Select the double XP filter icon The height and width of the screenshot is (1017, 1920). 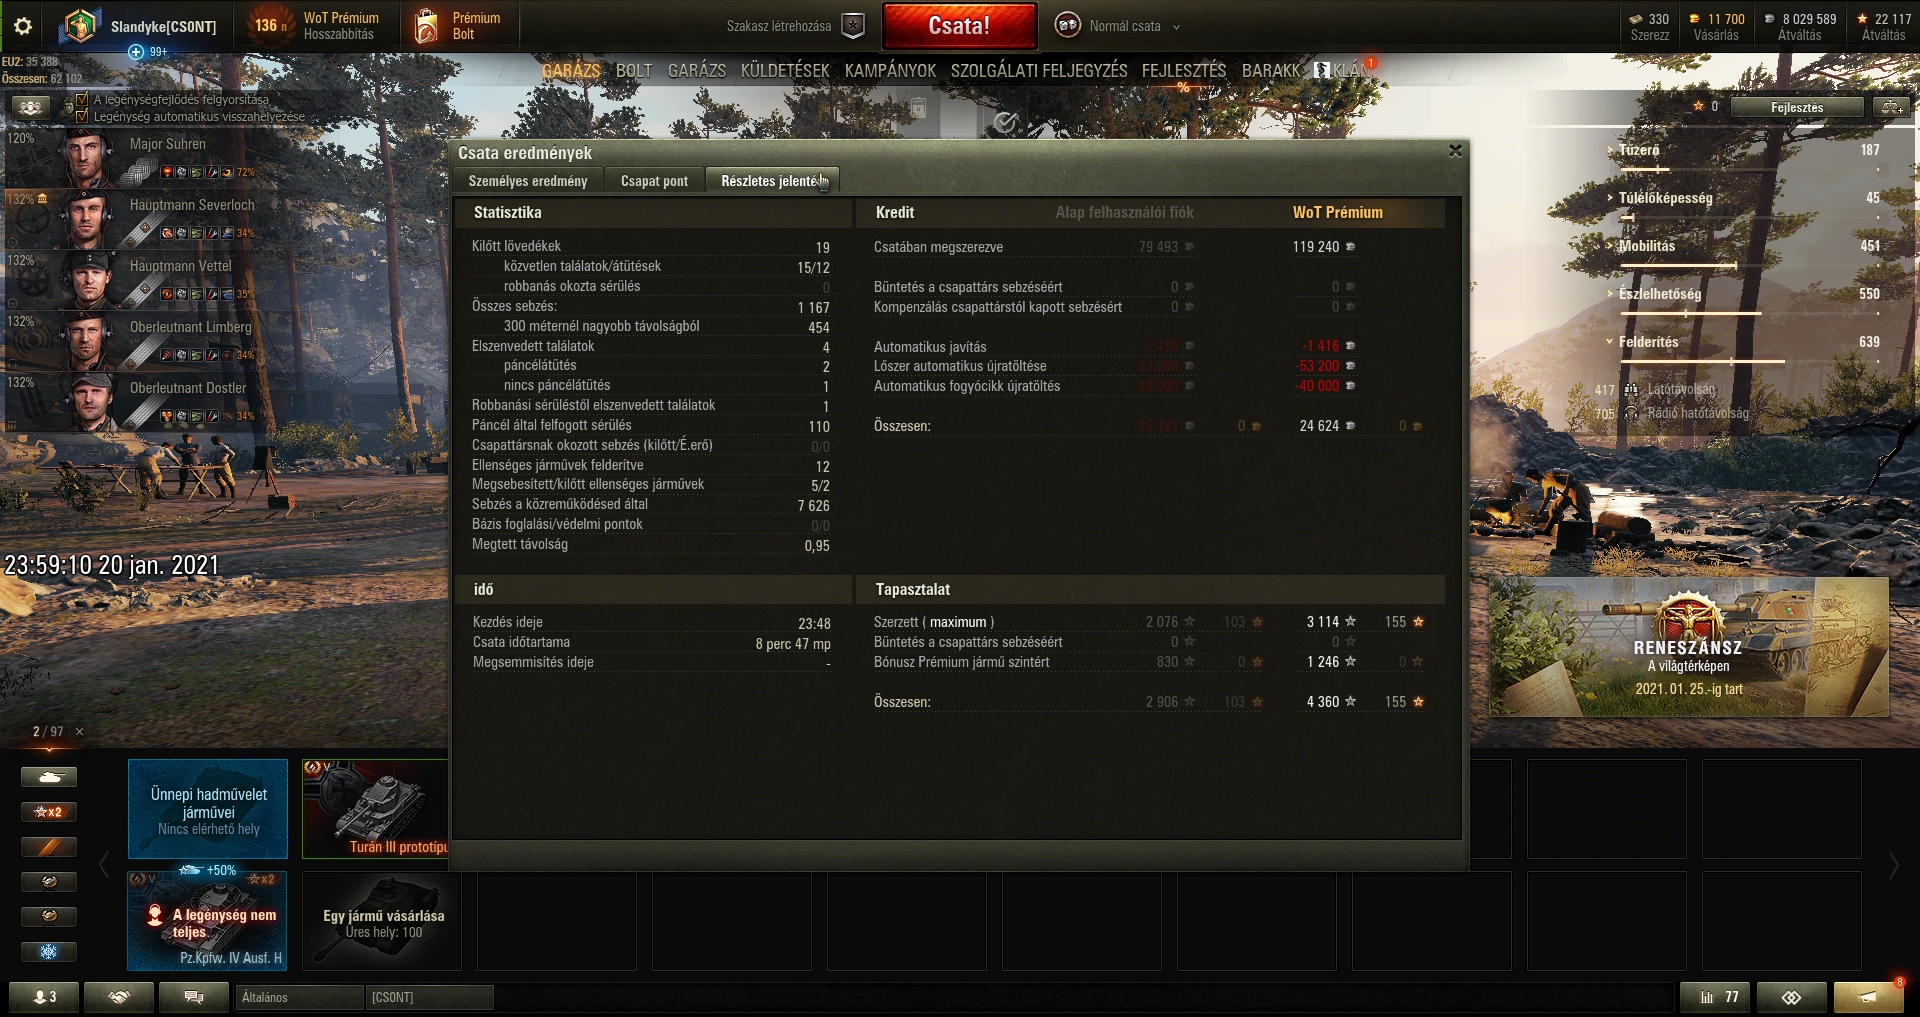click(x=48, y=812)
